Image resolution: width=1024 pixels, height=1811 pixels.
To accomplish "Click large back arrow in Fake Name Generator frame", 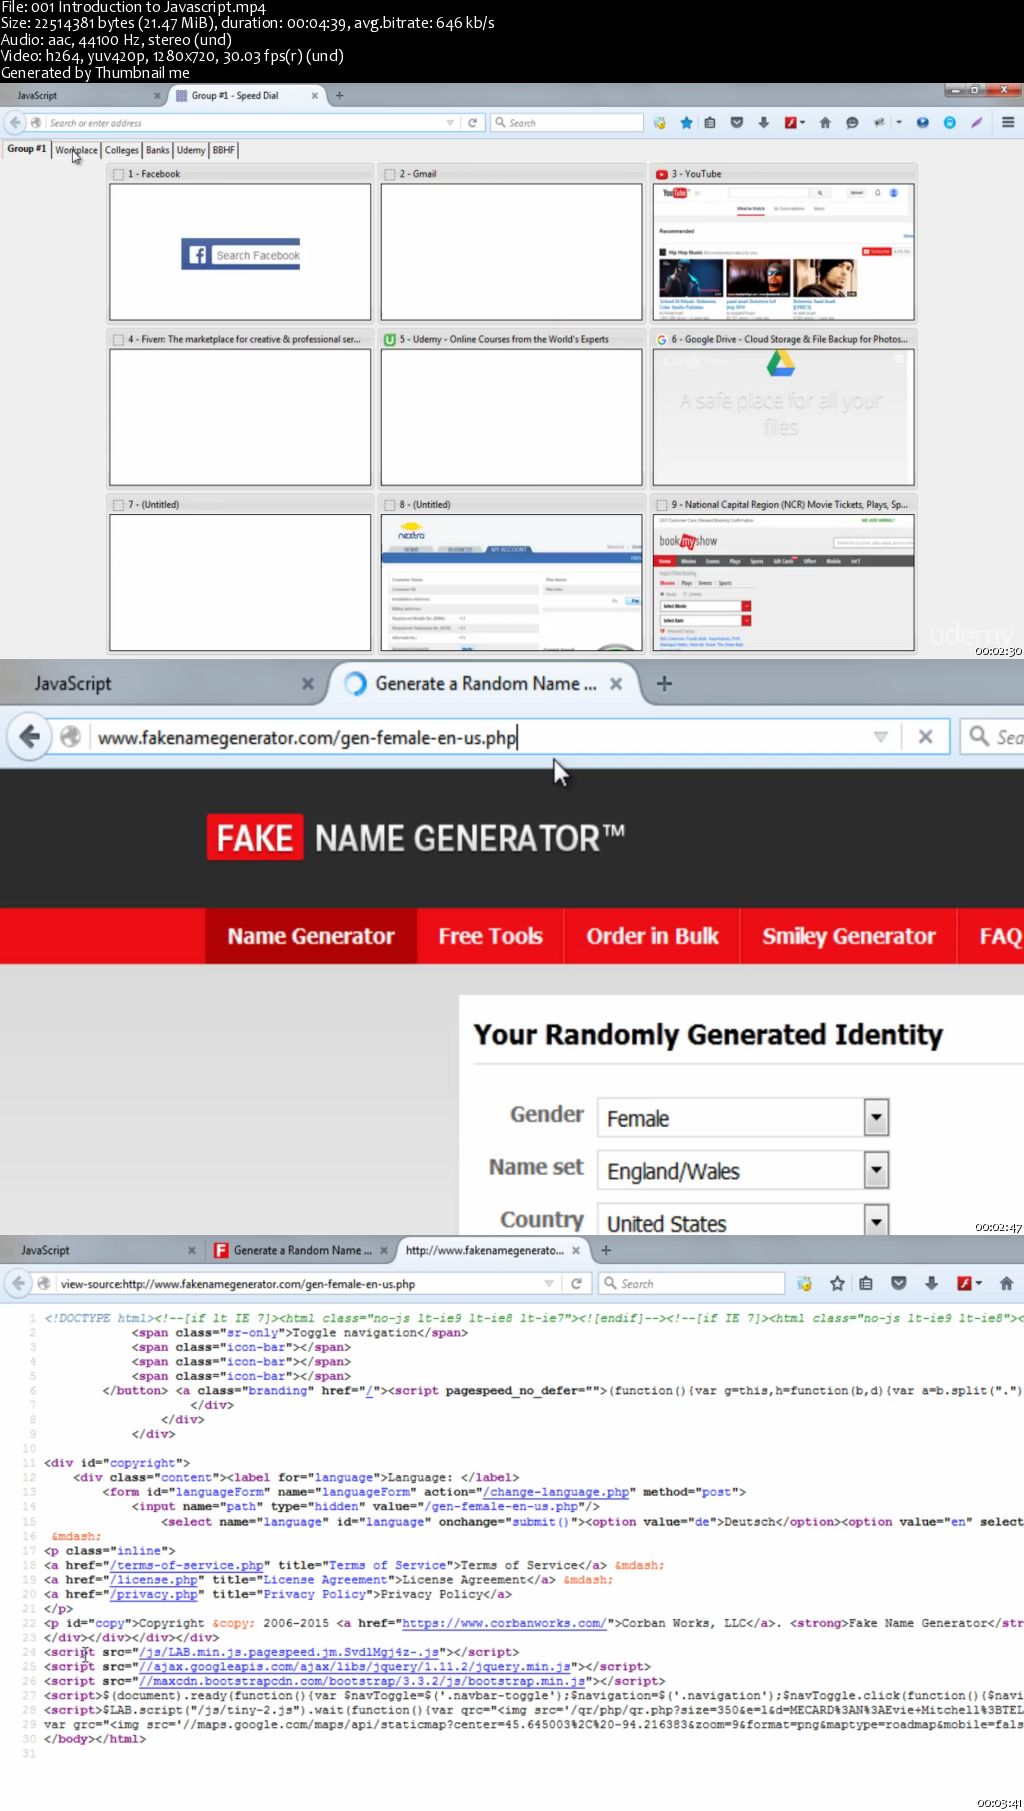I will pos(29,737).
